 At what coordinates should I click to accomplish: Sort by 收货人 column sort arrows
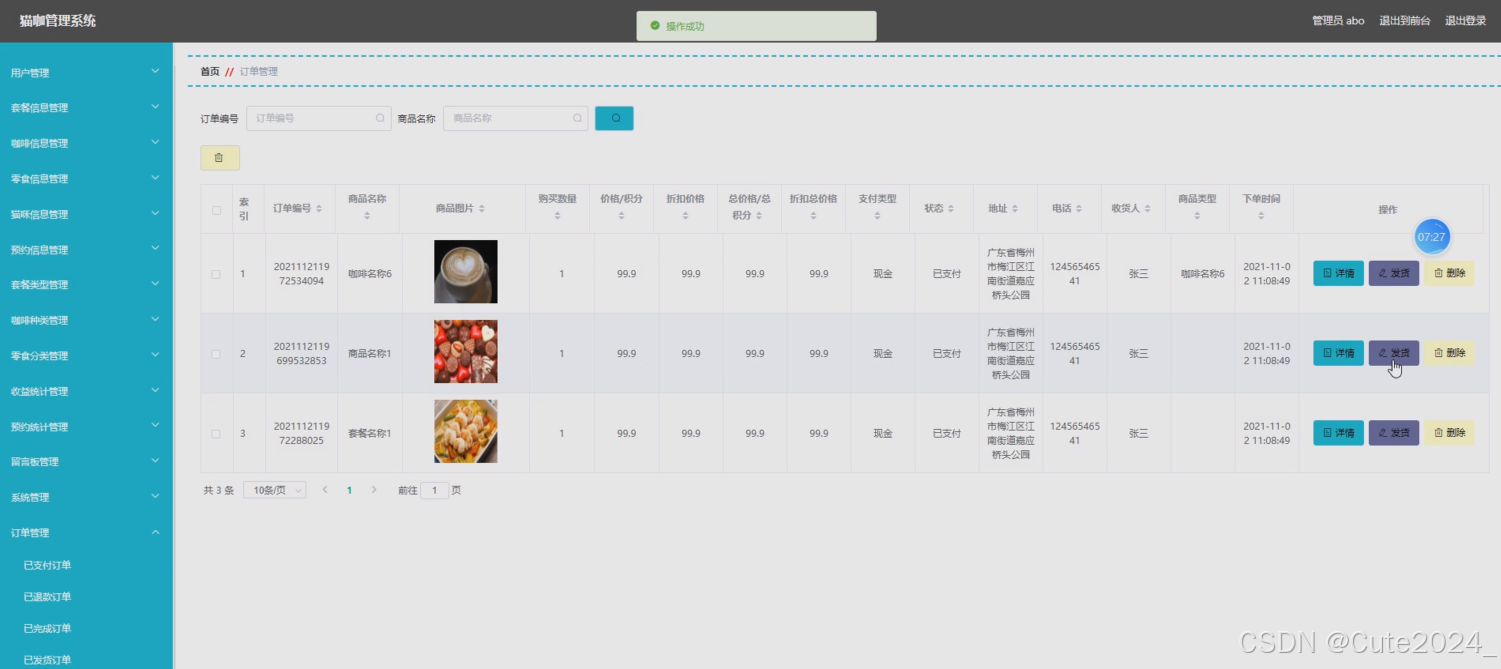point(1147,209)
